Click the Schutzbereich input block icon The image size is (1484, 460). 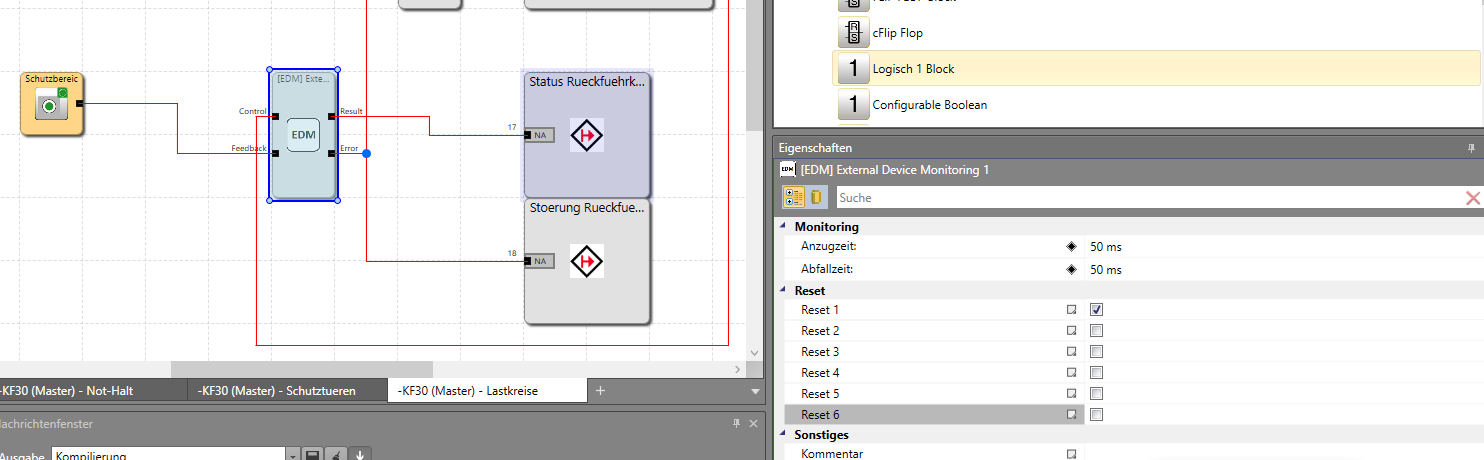[51, 104]
